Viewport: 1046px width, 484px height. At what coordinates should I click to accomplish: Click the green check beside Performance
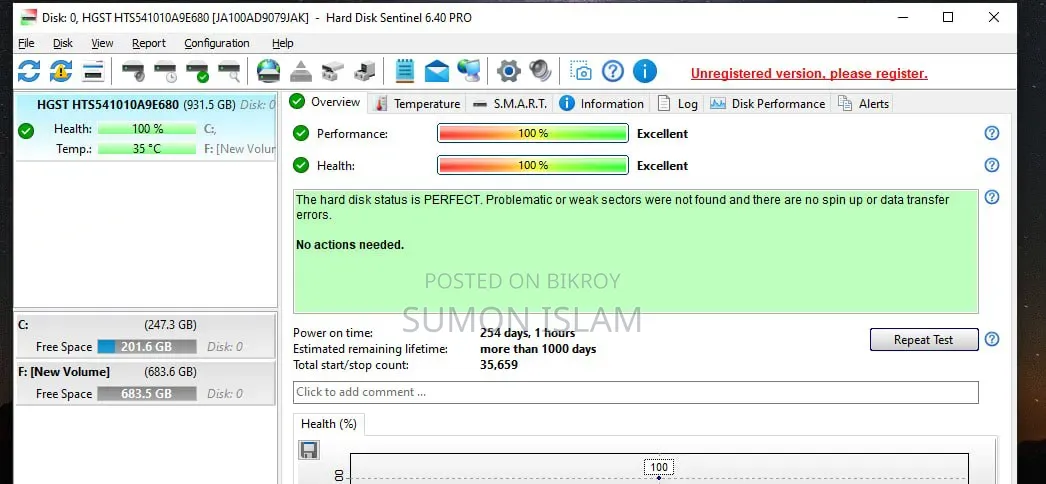(x=301, y=133)
